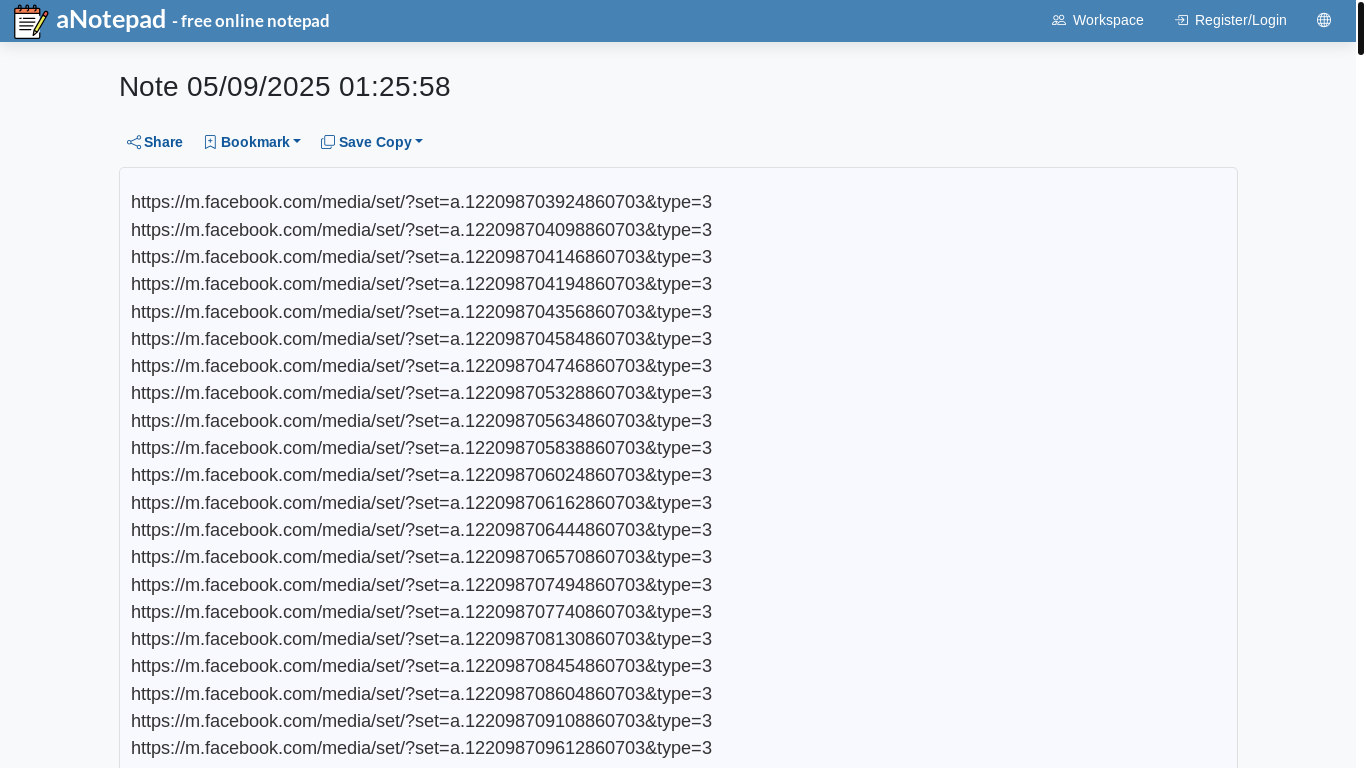Click the URL containing 122098705634860703

(421, 421)
